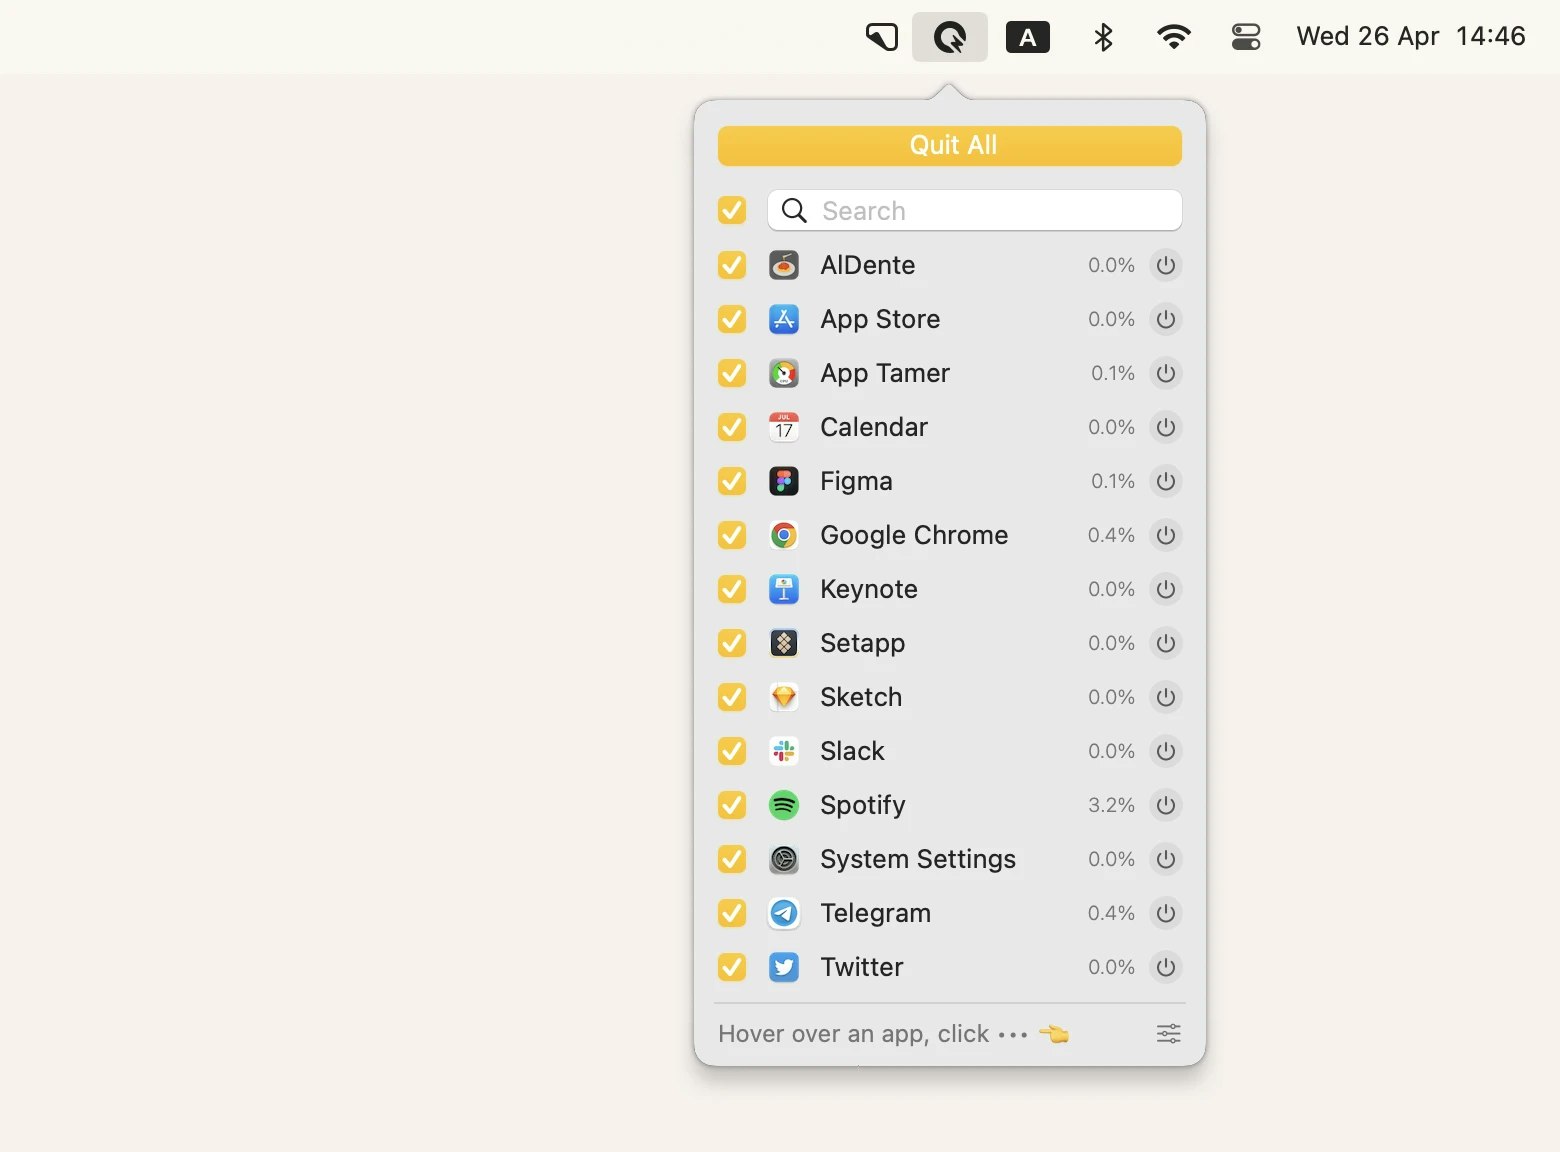Uncheck the App Store checkbox

(x=732, y=319)
